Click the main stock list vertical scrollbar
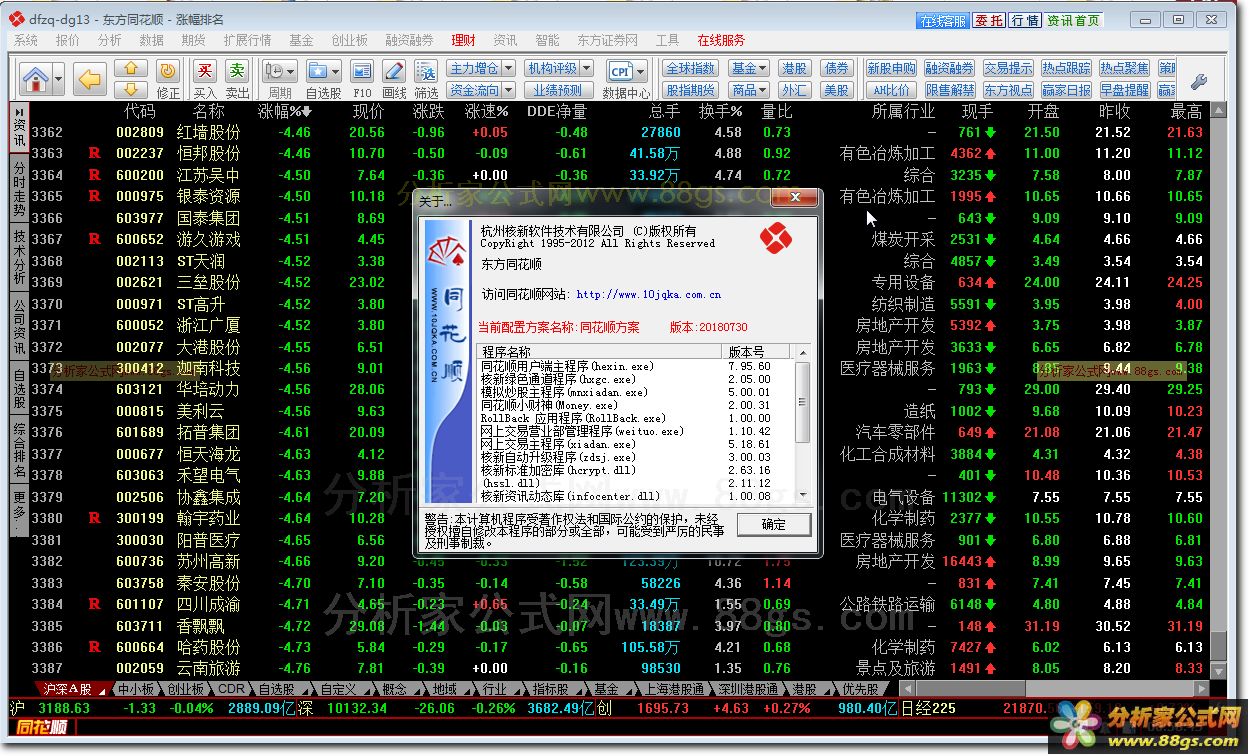The image size is (1250, 756). [x=1217, y=390]
